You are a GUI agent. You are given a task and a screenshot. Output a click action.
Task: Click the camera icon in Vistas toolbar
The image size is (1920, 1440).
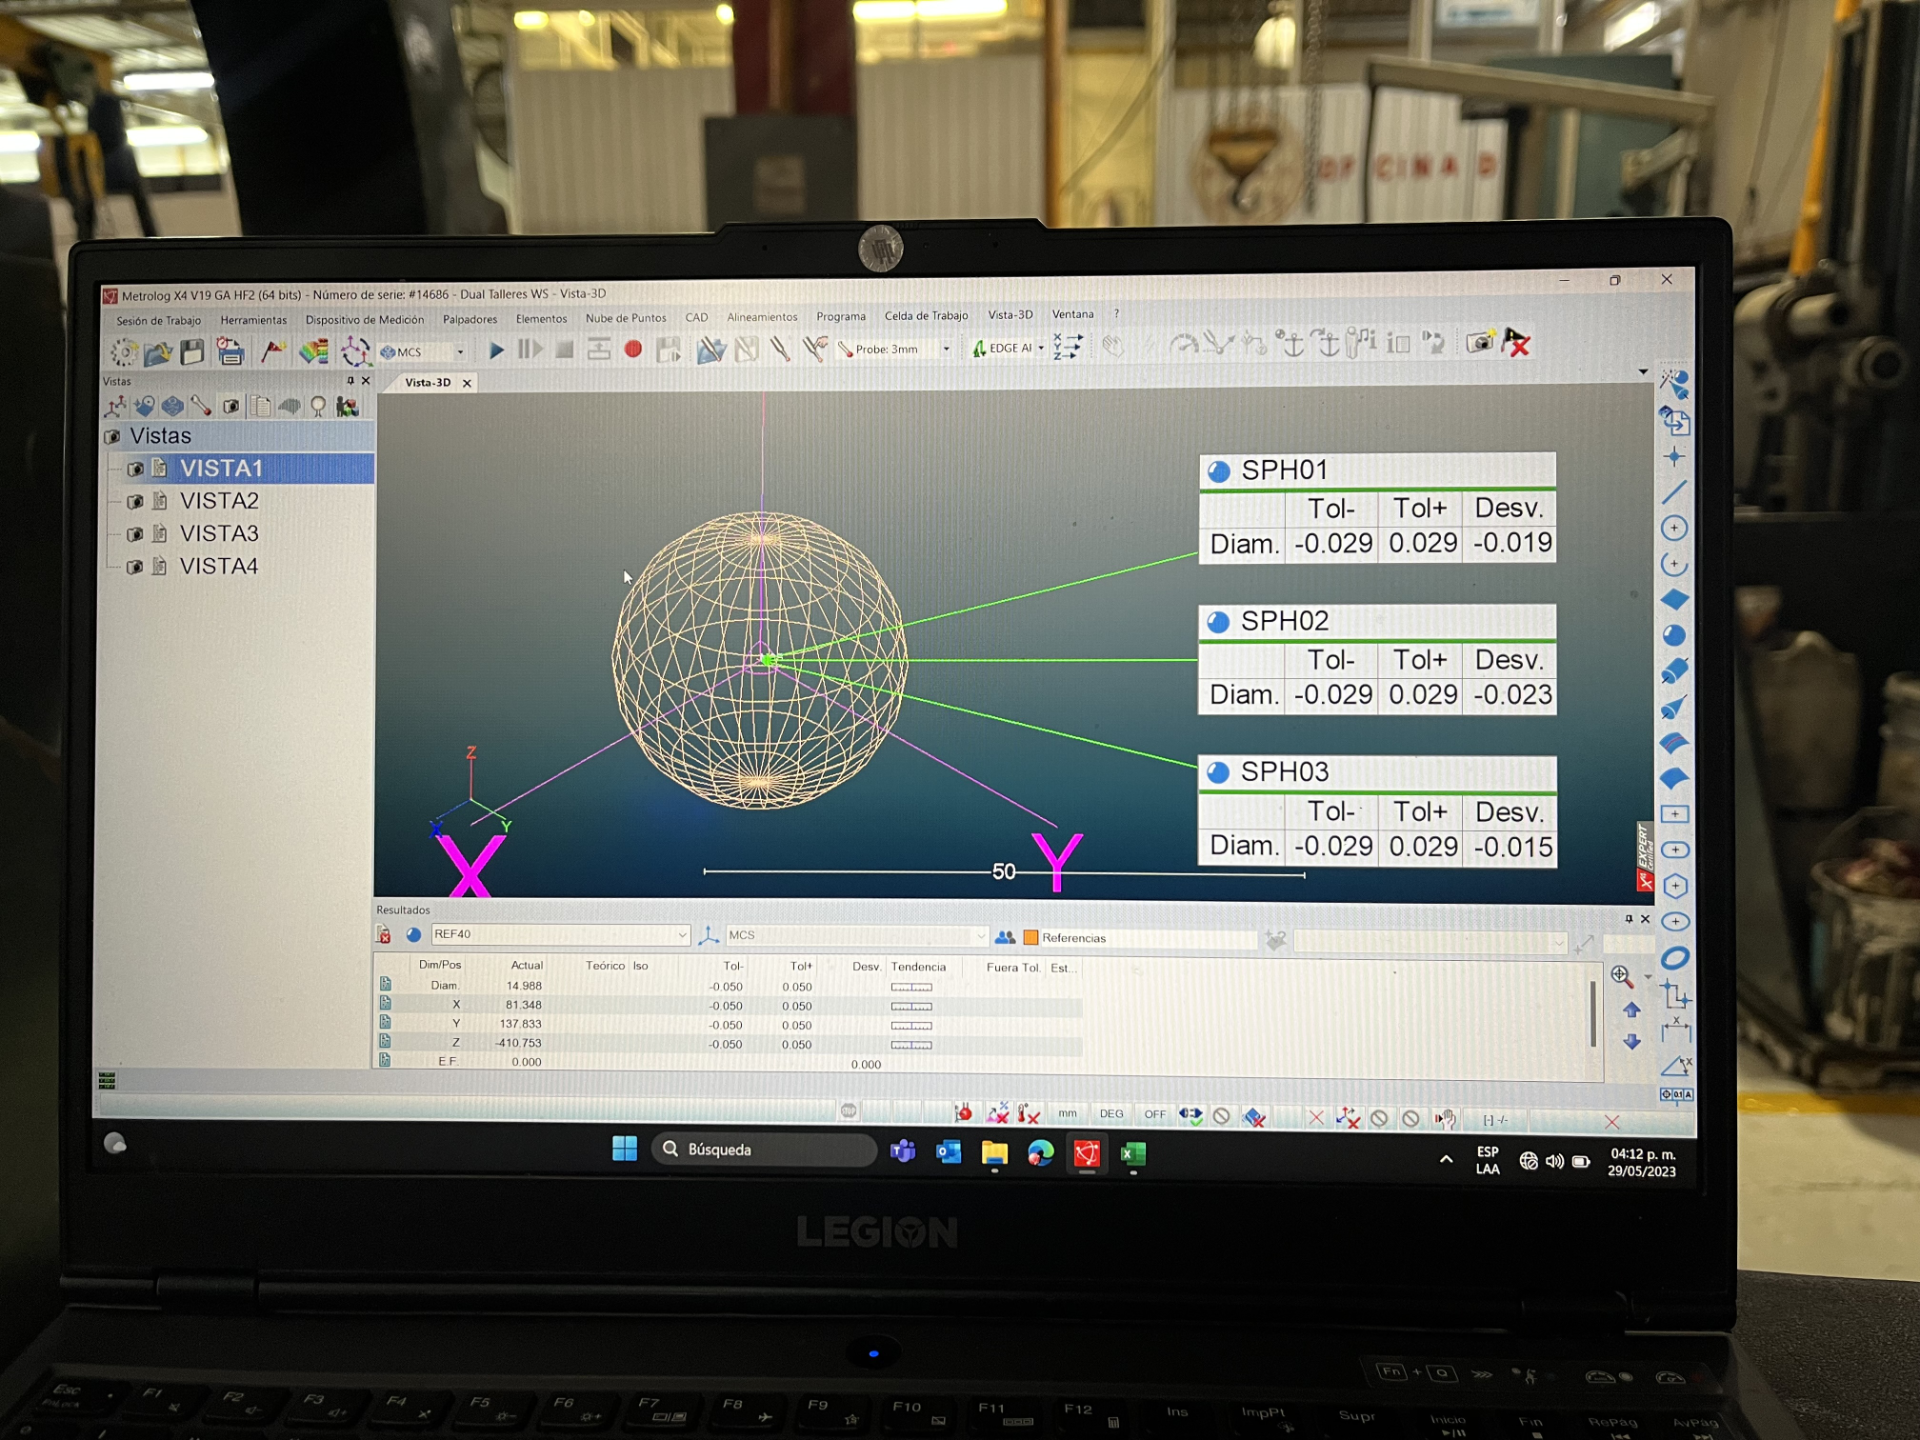click(231, 407)
